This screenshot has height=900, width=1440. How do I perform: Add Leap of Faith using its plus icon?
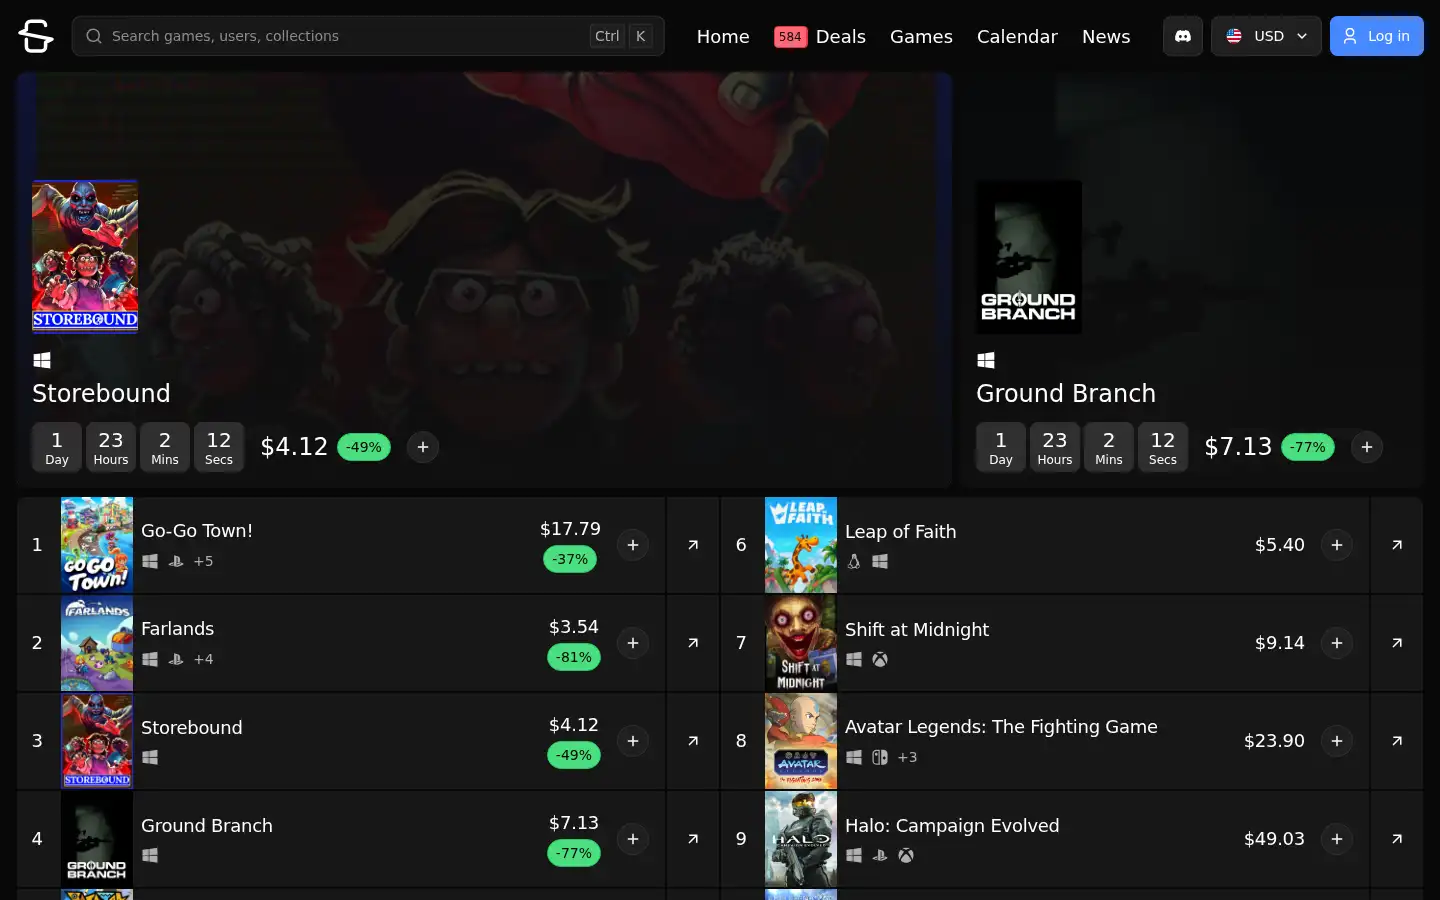pos(1337,545)
